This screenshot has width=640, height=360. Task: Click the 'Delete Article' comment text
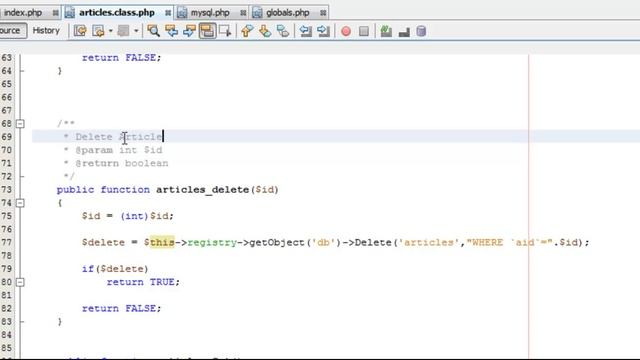point(119,137)
